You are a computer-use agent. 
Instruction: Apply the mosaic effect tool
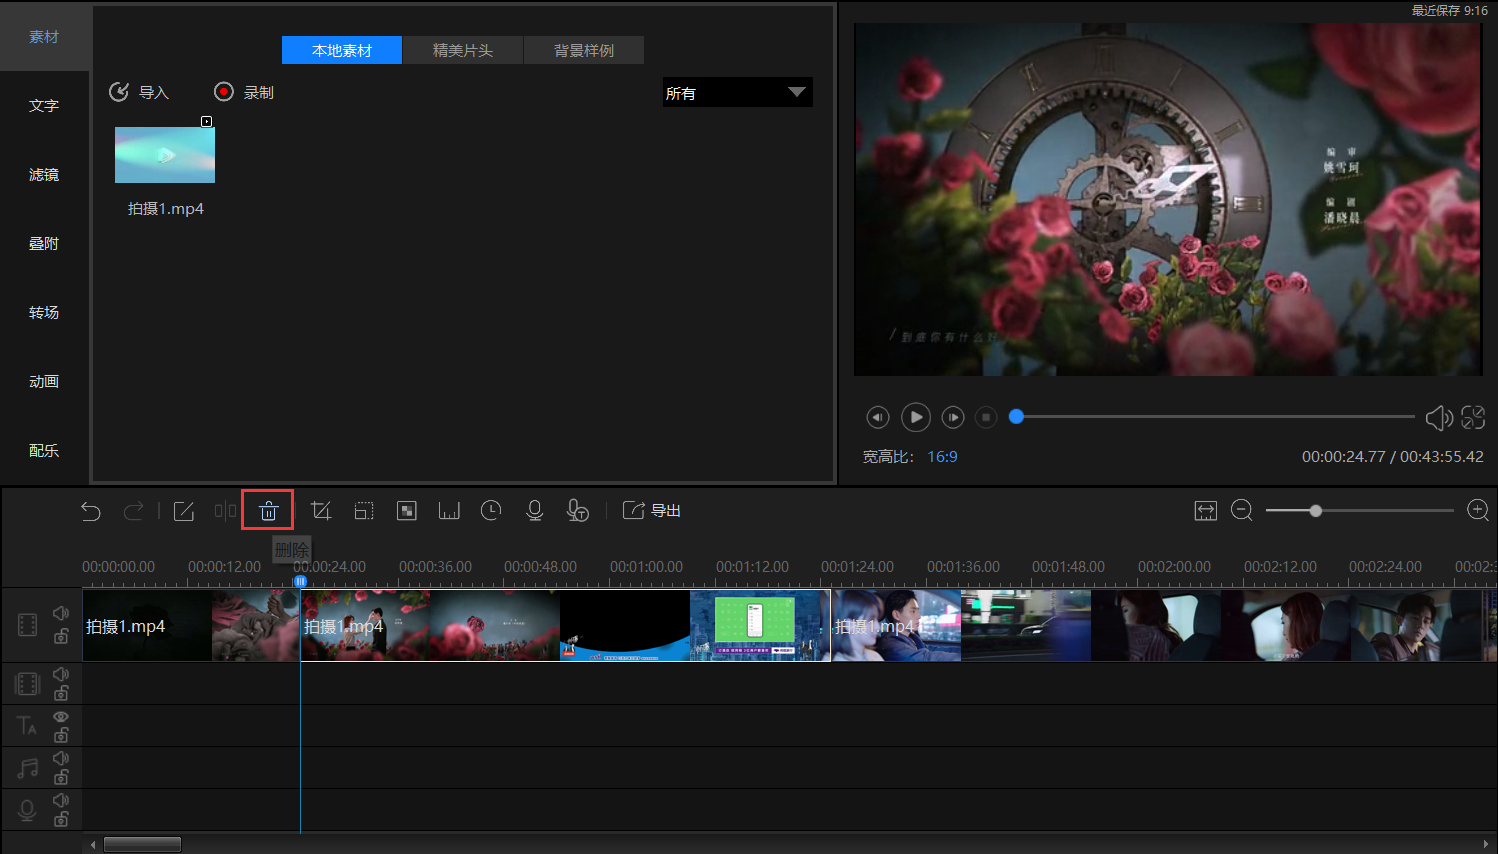coord(407,511)
